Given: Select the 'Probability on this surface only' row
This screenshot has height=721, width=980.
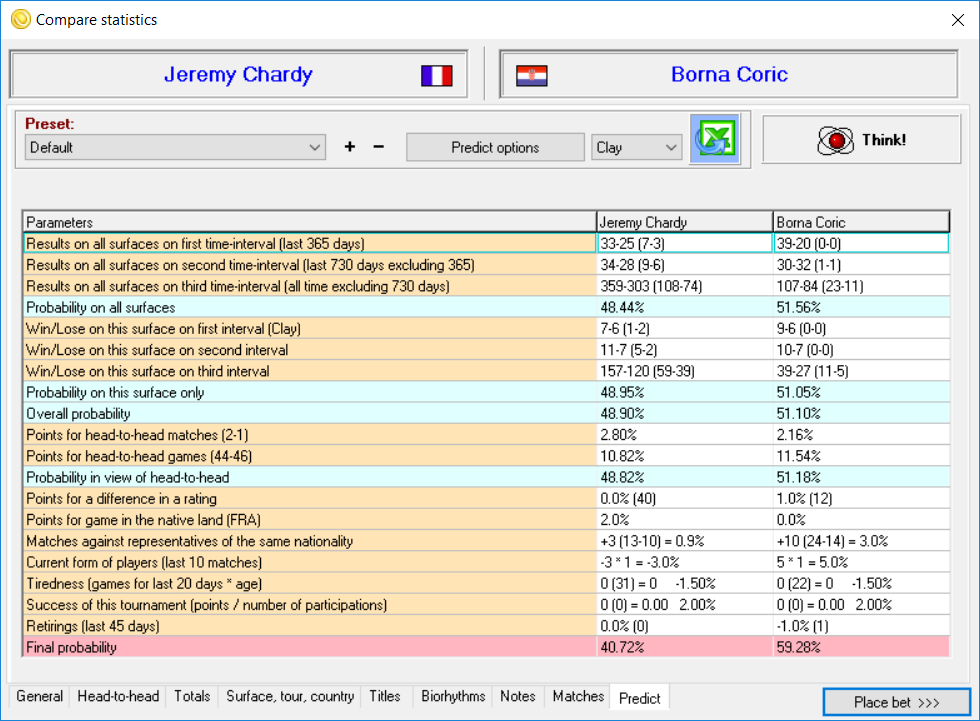Looking at the screenshot, I should click(486, 392).
